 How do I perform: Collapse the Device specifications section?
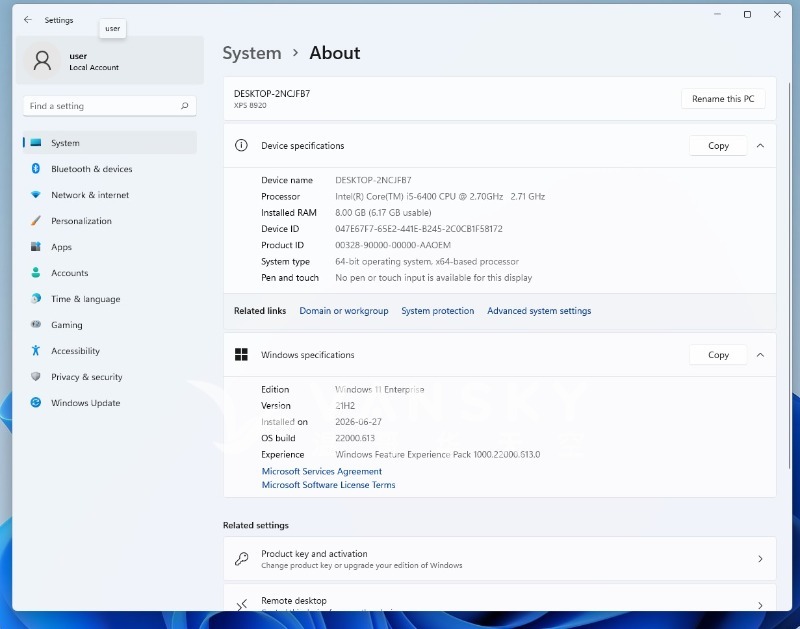point(760,146)
